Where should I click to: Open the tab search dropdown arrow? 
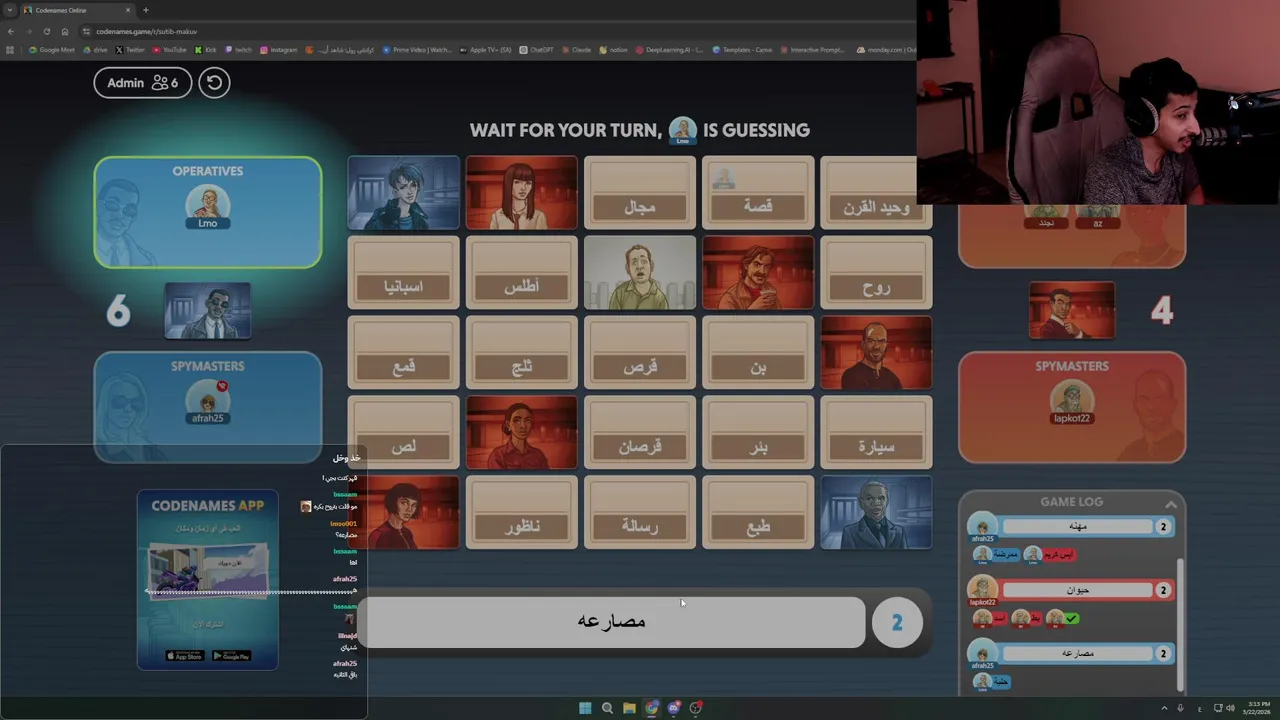tap(9, 10)
